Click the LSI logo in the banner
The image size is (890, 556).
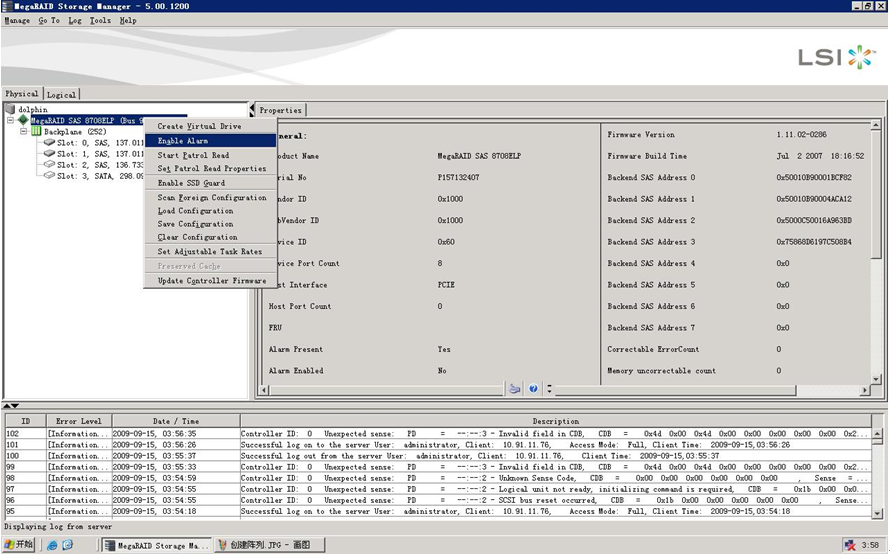(x=836, y=57)
